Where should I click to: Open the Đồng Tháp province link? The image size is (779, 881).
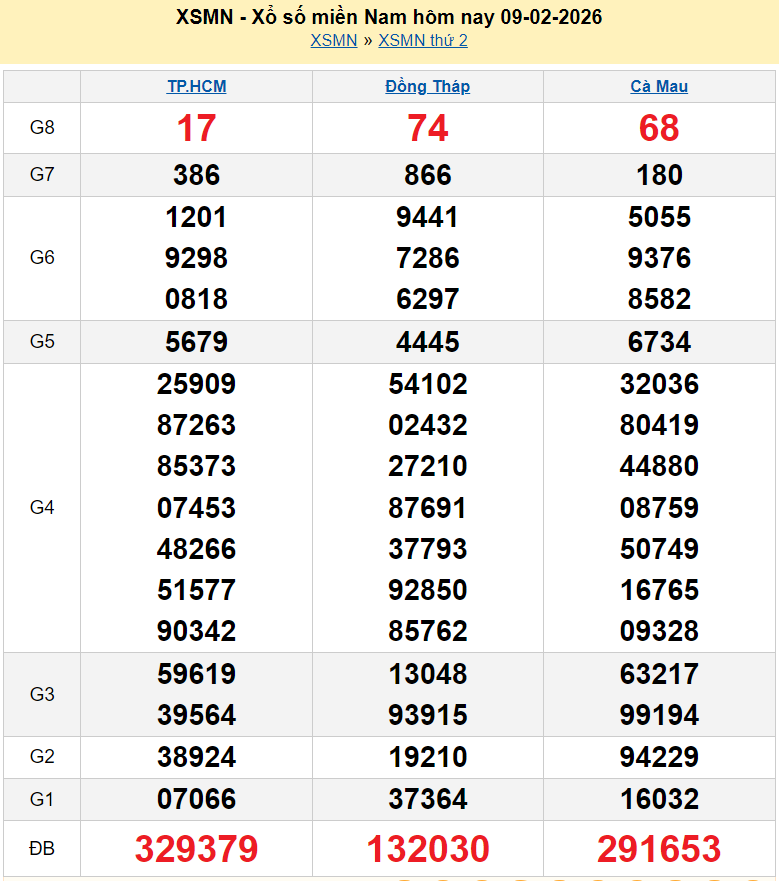(427, 87)
